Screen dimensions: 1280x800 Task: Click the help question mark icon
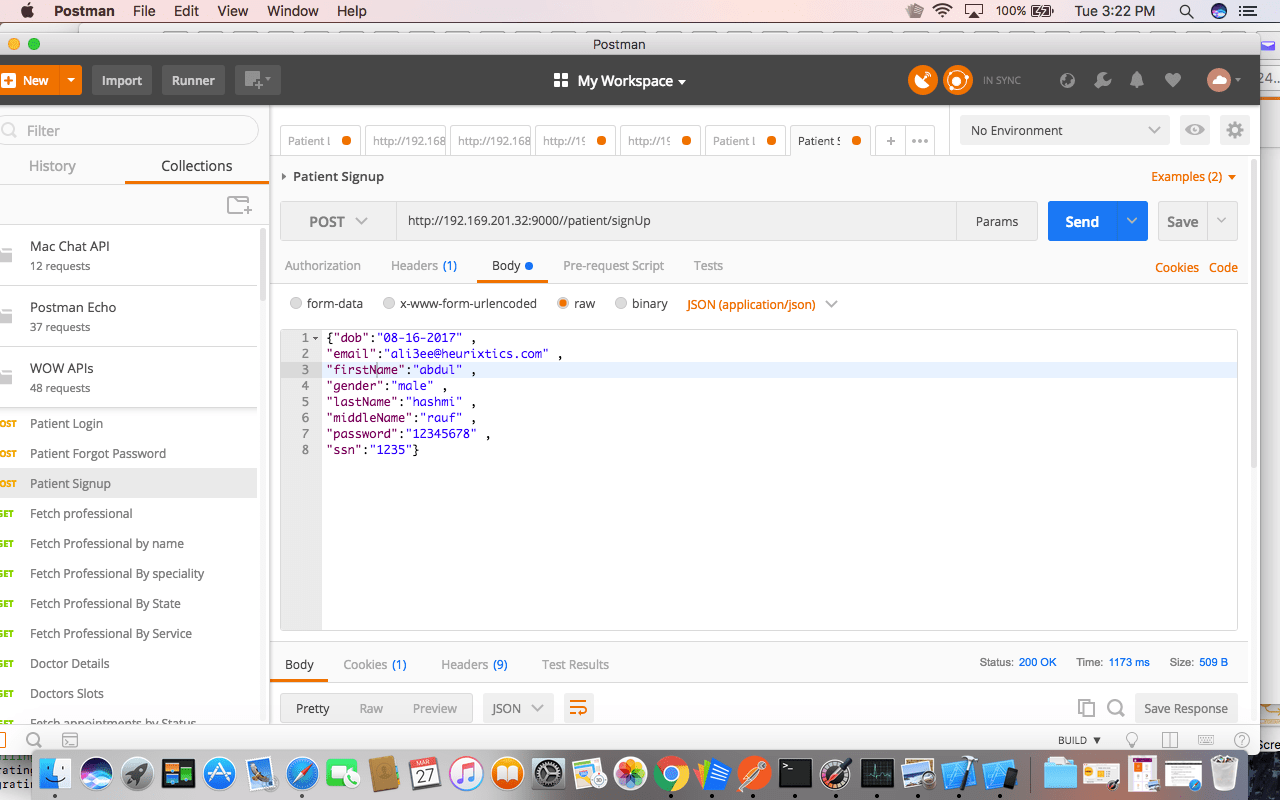click(x=1241, y=740)
